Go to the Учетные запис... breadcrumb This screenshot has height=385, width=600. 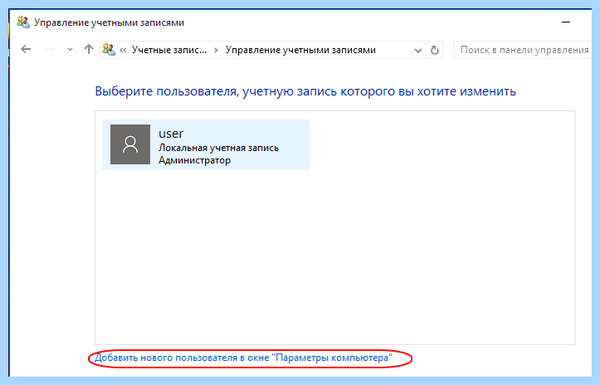(x=169, y=50)
